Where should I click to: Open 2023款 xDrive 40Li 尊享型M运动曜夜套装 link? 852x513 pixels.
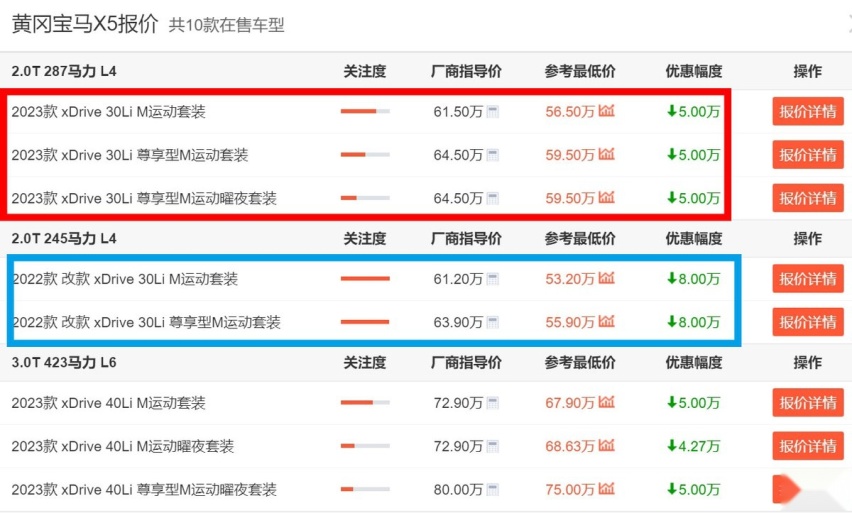pyautogui.click(x=144, y=490)
